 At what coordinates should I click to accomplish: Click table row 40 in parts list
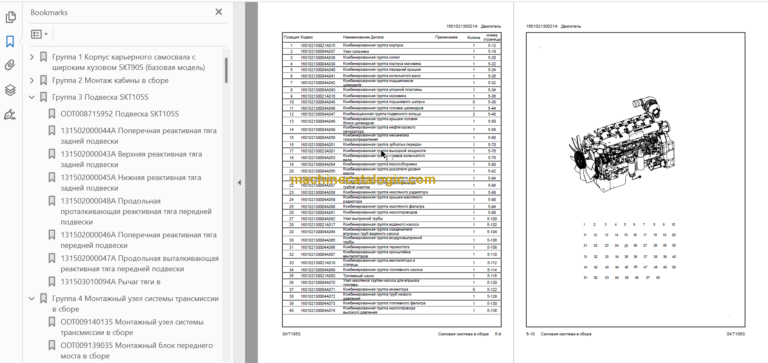coord(391,311)
